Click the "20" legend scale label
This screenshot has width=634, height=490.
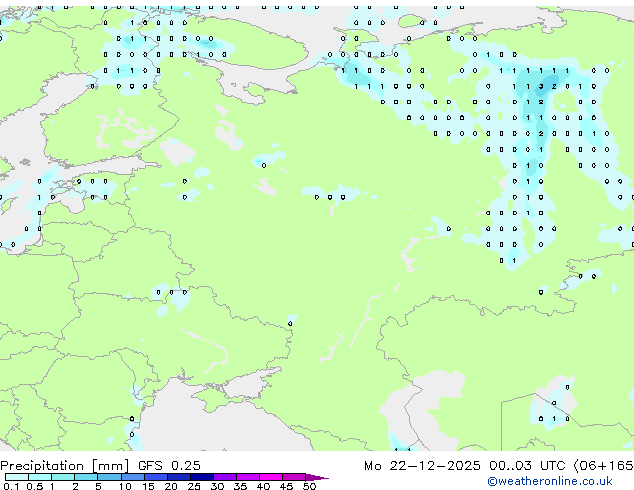point(171,486)
